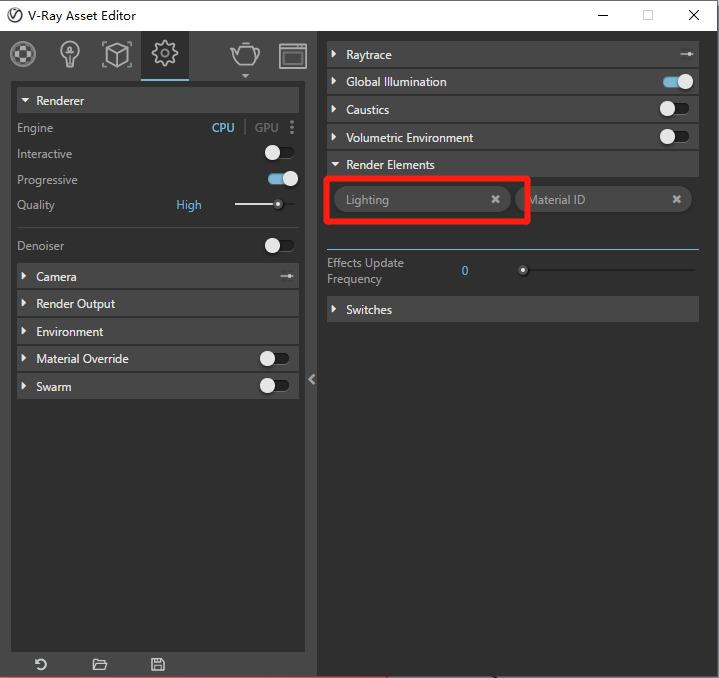This screenshot has height=678, width=719.
Task: Open the Geometry asset category
Action: point(117,55)
